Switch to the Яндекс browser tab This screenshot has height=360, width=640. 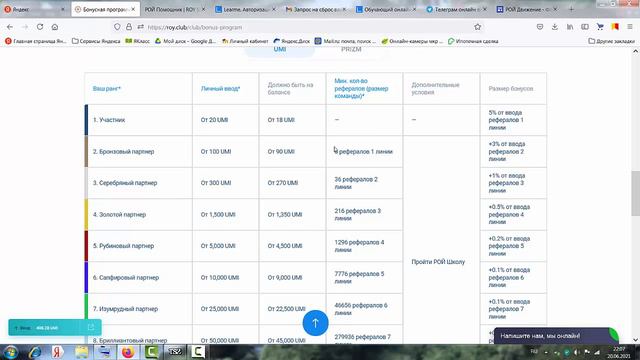34,9
